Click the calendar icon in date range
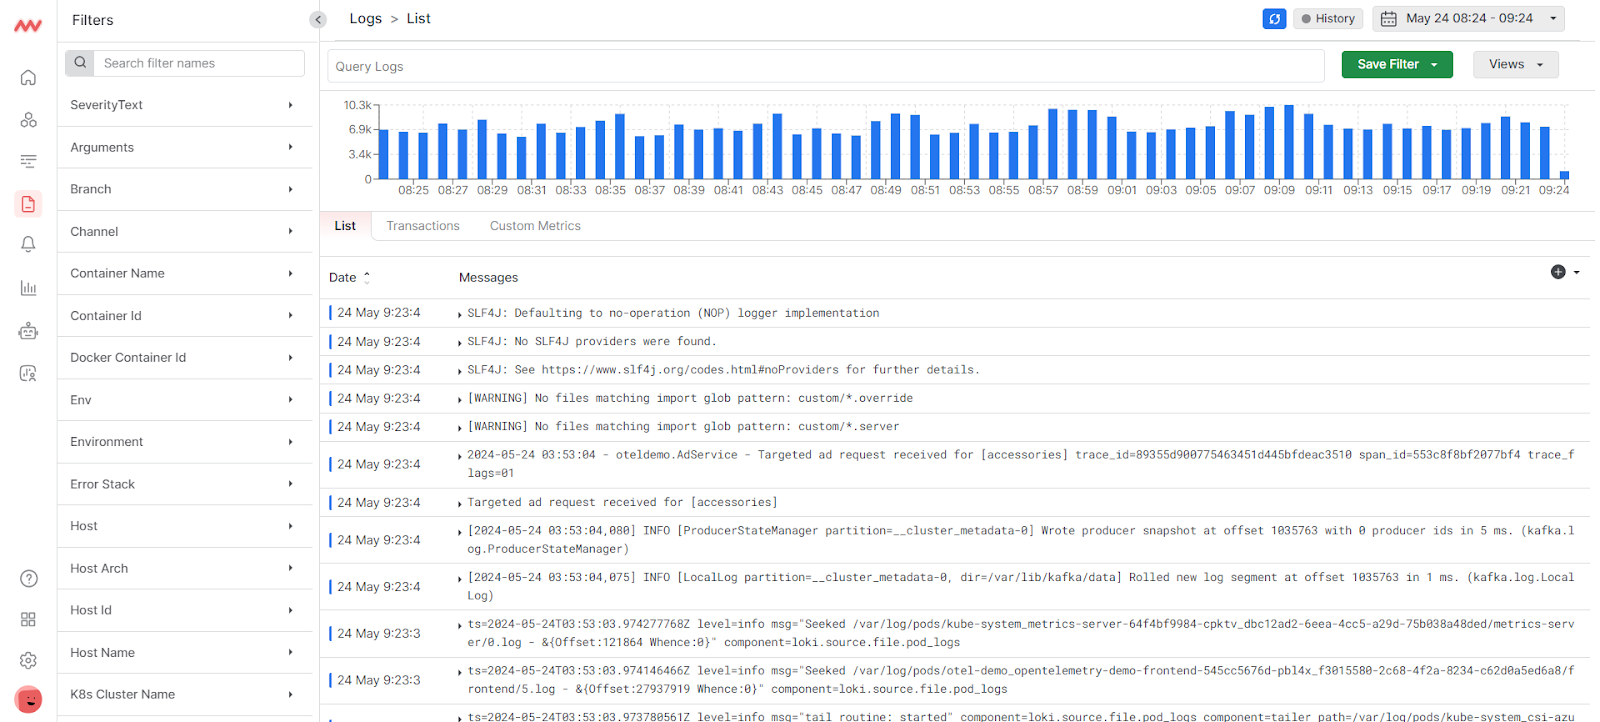Viewport: 1600px width, 722px height. [1389, 19]
